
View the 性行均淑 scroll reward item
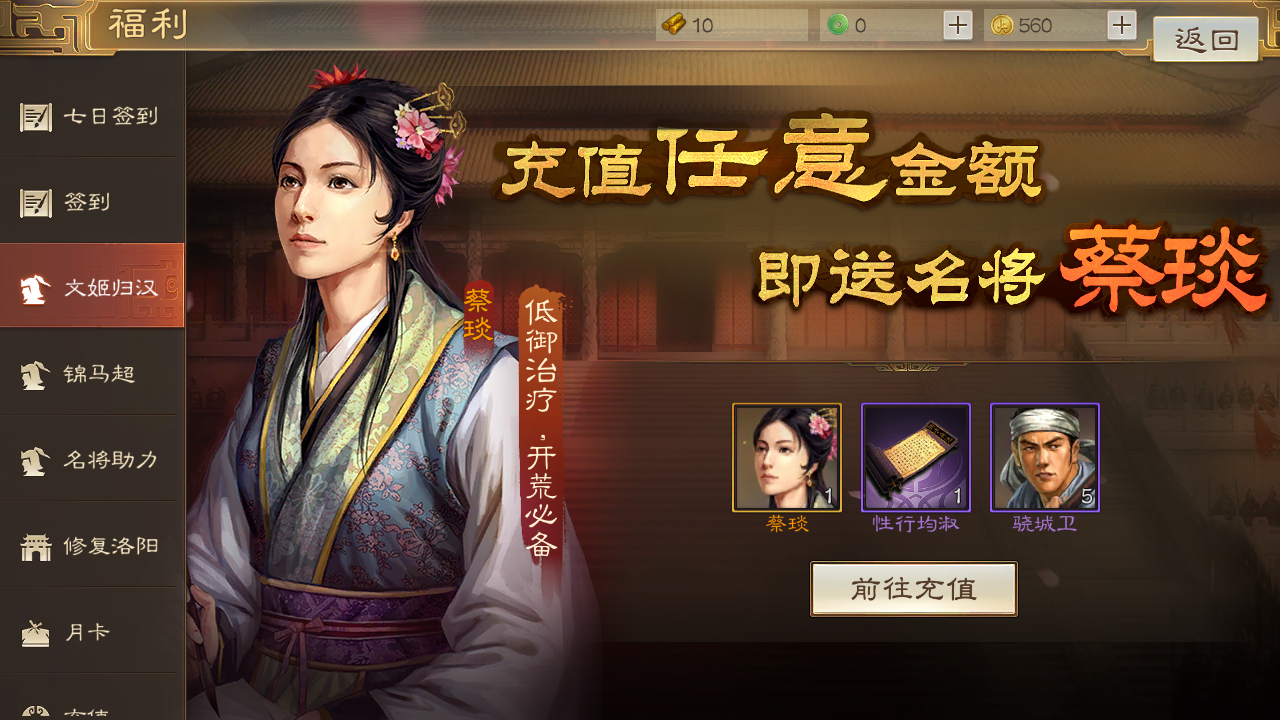coord(916,458)
